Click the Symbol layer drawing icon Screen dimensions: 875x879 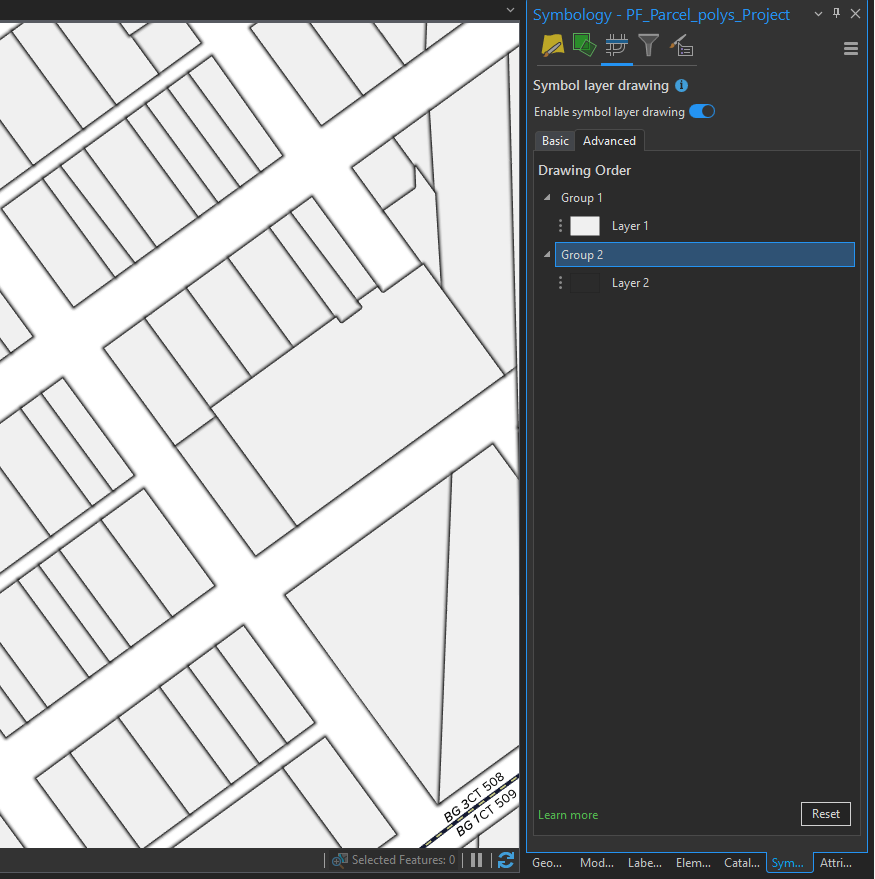click(x=616, y=45)
